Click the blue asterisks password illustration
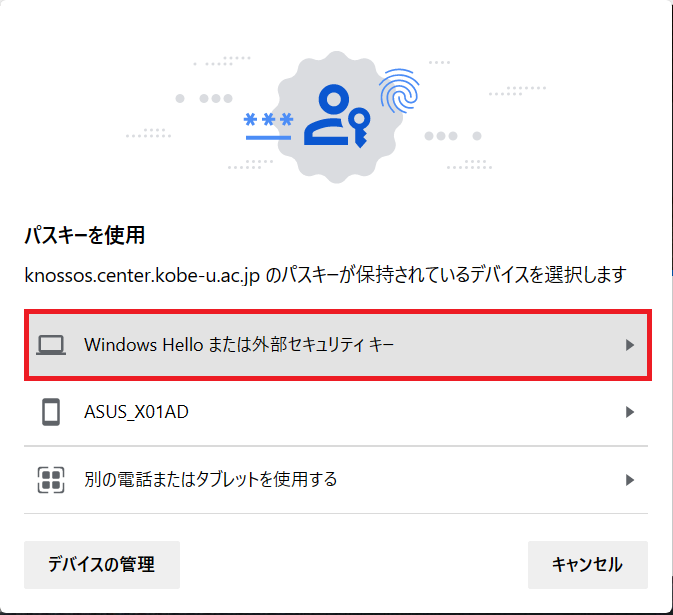Image resolution: width=673 pixels, height=615 pixels. (268, 126)
